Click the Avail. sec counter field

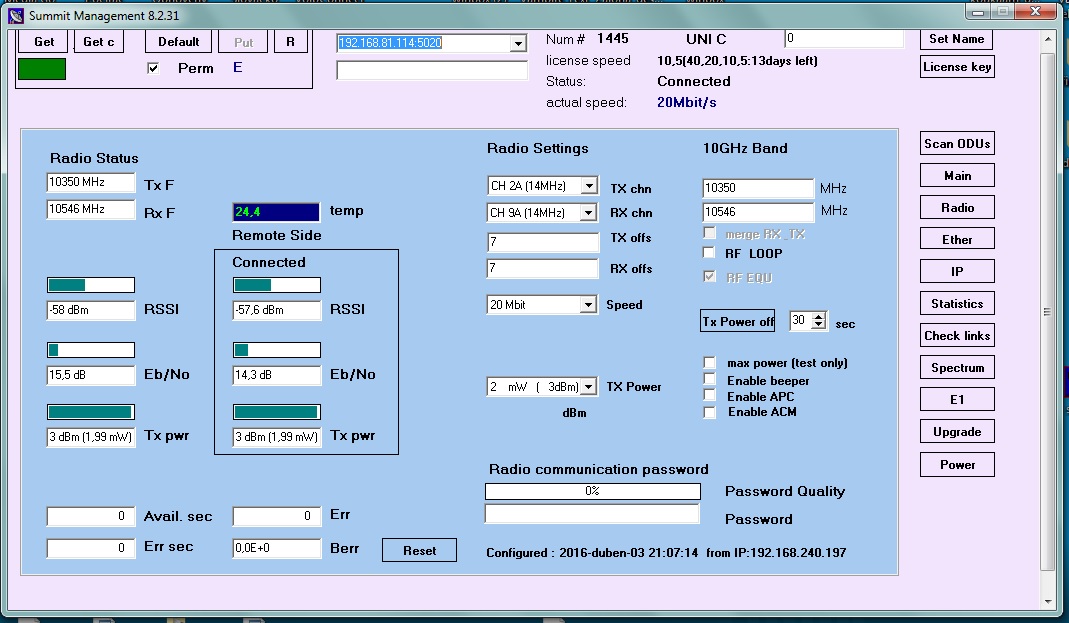pos(91,516)
